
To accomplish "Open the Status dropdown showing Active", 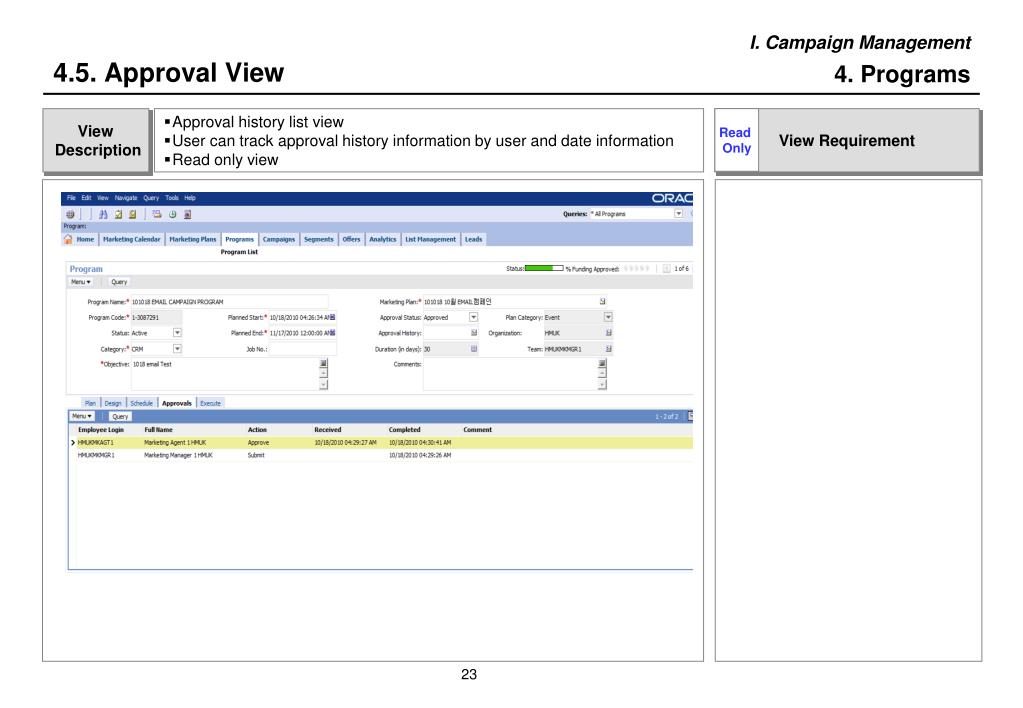I will coord(177,333).
